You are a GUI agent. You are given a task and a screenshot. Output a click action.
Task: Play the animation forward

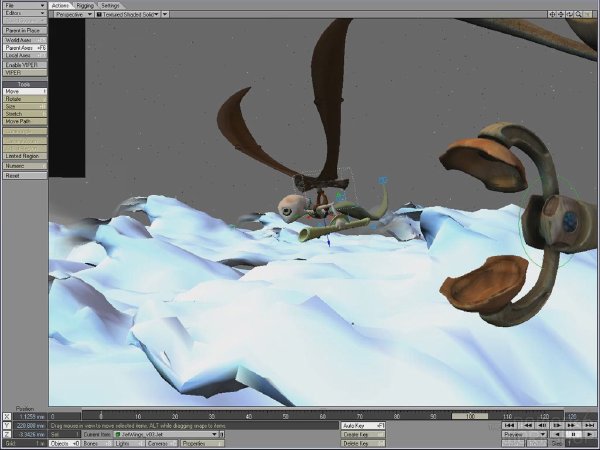point(589,434)
